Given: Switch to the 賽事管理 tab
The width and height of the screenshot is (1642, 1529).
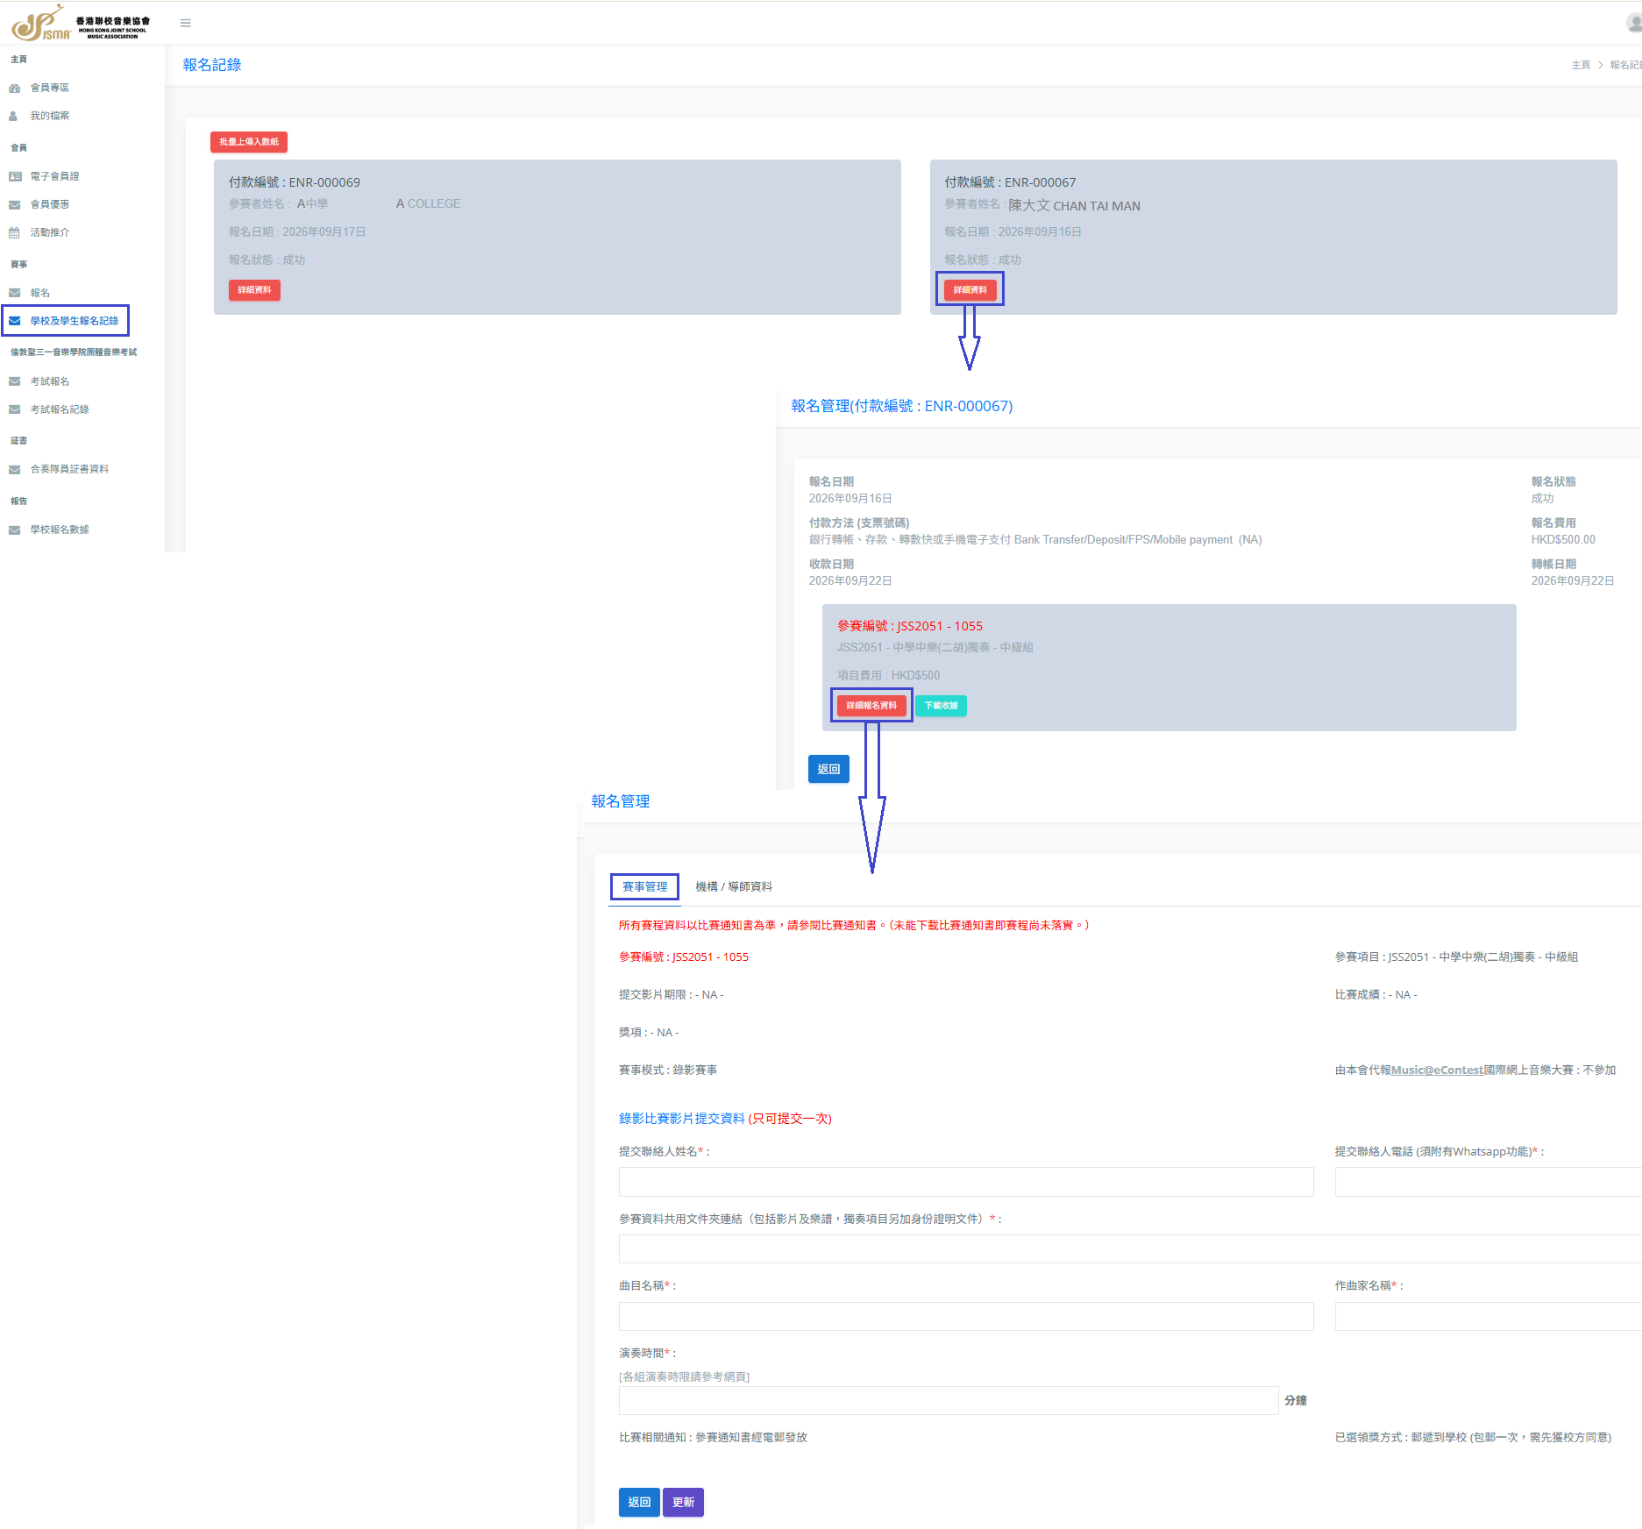Looking at the screenshot, I should pyautogui.click(x=644, y=887).
